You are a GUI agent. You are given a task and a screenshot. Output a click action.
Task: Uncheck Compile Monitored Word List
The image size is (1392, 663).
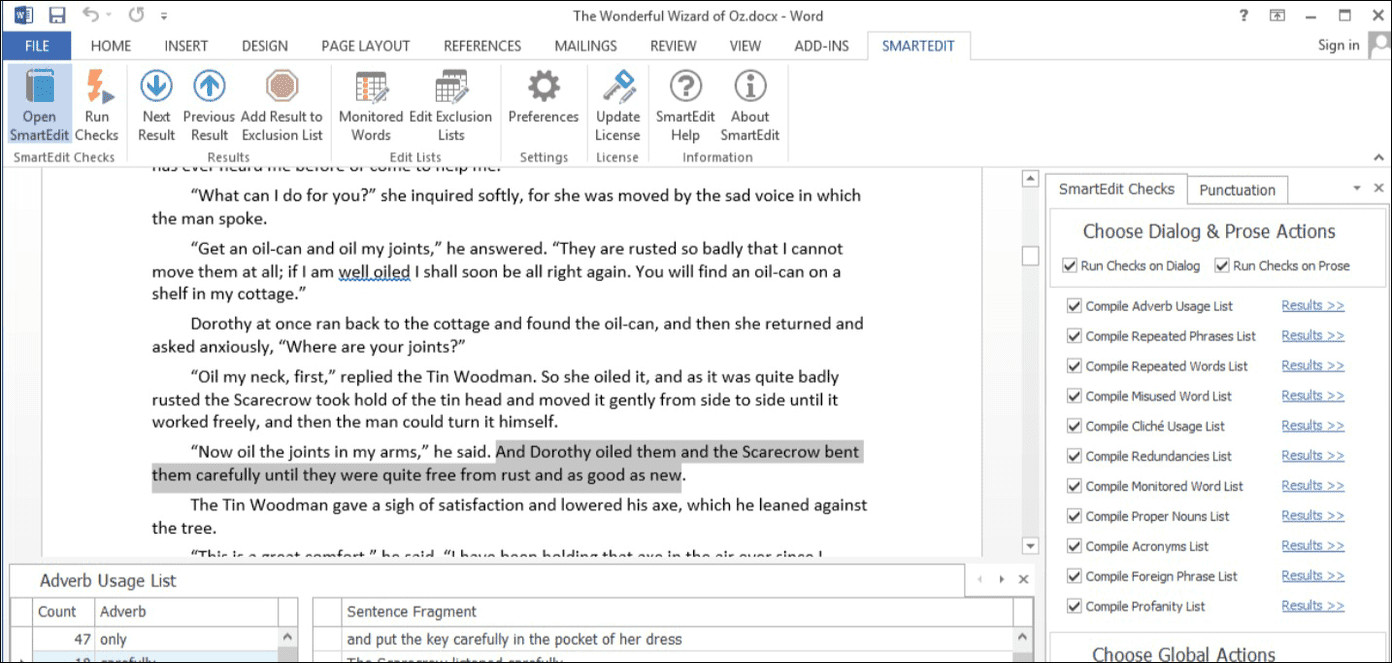(x=1074, y=486)
